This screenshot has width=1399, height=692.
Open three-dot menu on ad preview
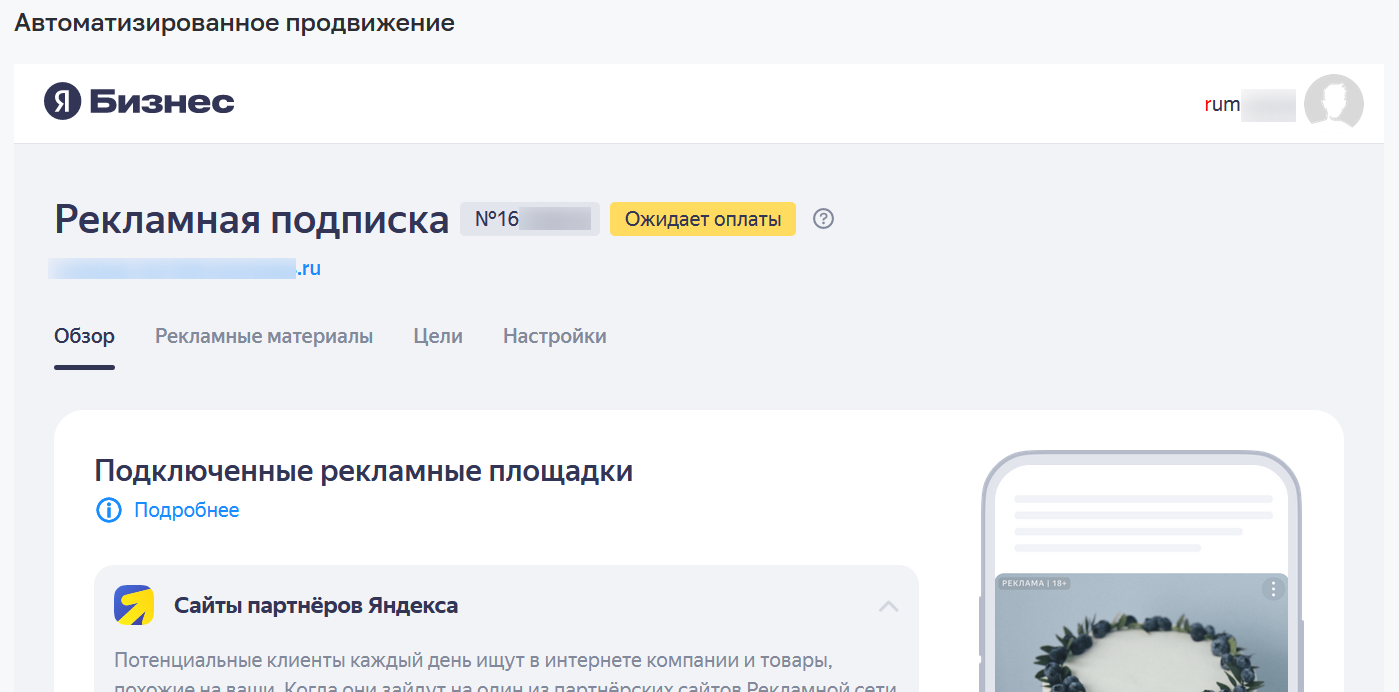point(1273,589)
